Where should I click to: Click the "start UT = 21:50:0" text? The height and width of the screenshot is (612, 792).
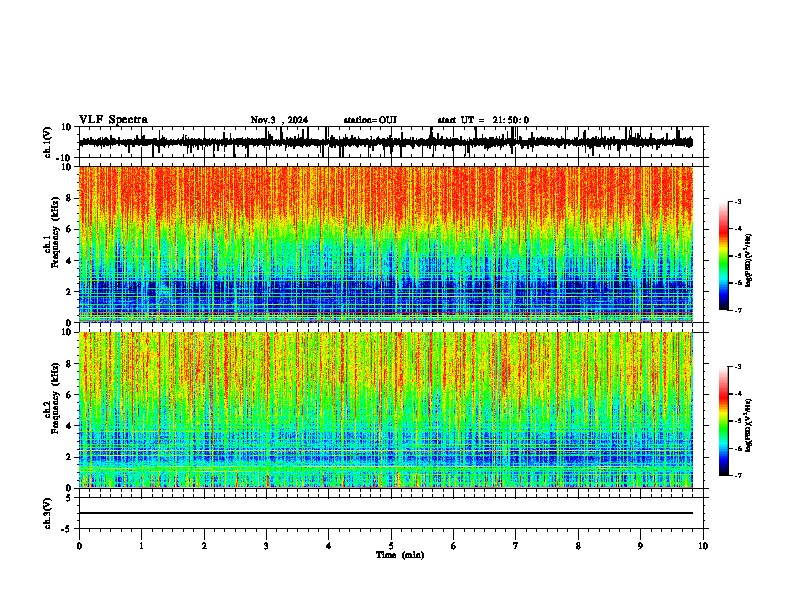point(483,120)
